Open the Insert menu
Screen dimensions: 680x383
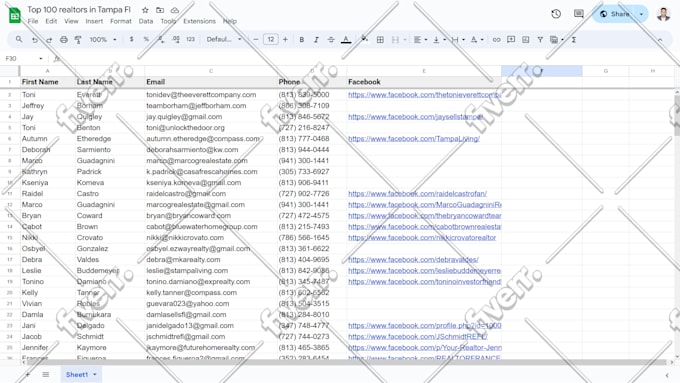[x=94, y=21]
